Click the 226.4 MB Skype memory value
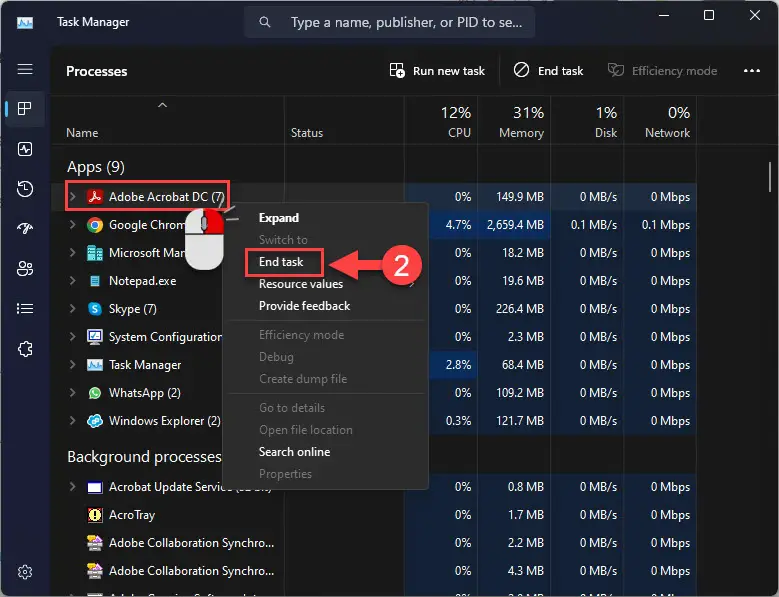This screenshot has width=779, height=597. 520,309
